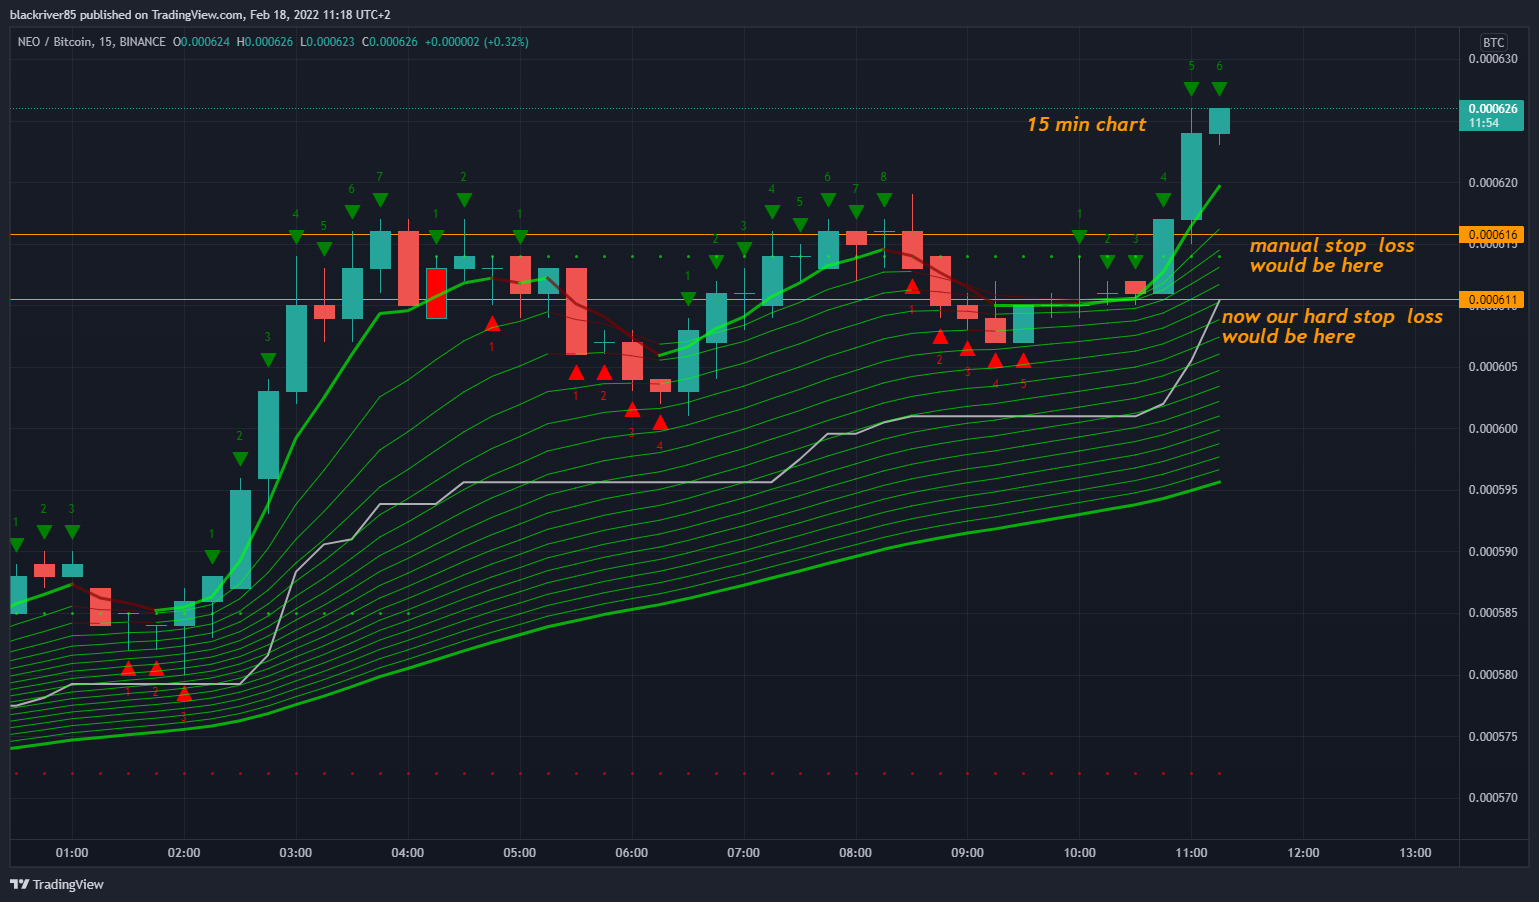Click the 08:00 time axis label
1539x902 pixels.
point(856,853)
